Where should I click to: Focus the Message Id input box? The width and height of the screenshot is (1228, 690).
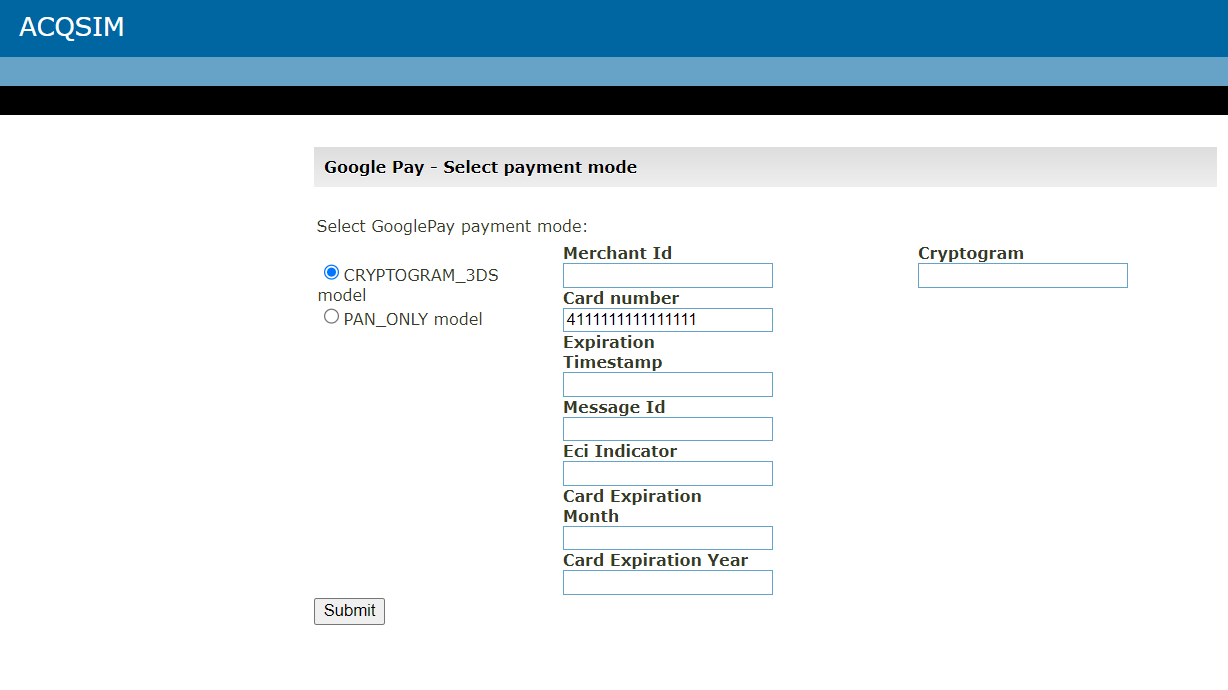pos(667,429)
